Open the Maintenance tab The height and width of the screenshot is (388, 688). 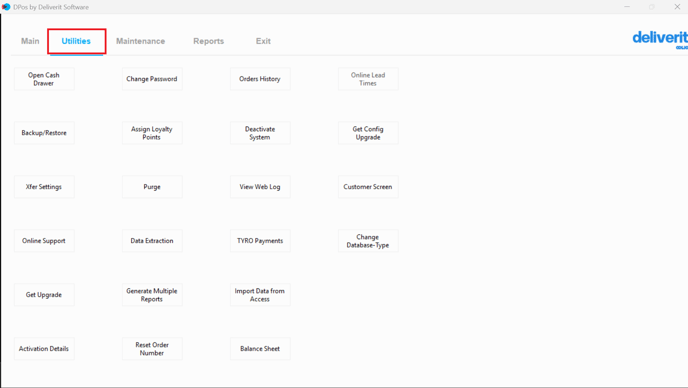coord(140,41)
